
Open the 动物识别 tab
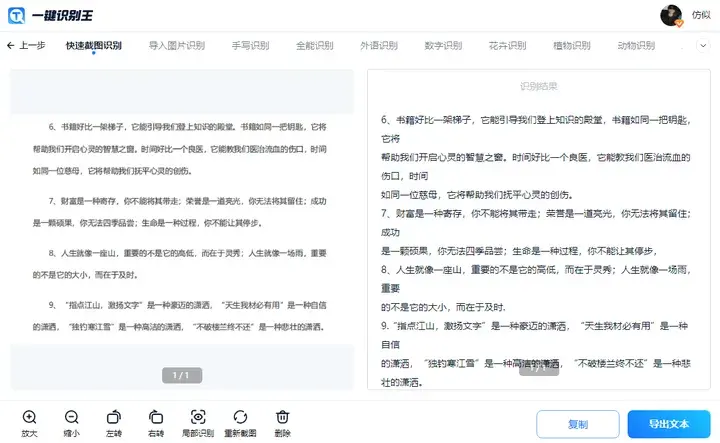(636, 45)
